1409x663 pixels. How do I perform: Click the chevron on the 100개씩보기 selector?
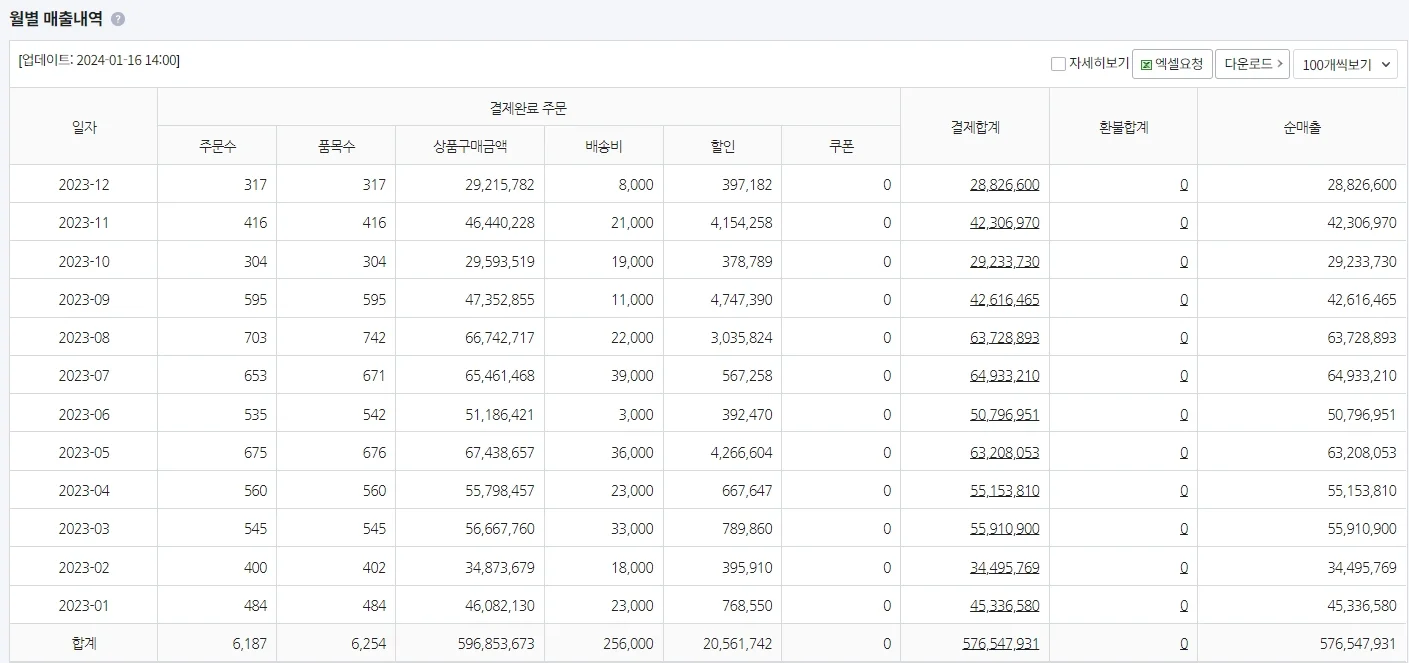coord(1388,63)
